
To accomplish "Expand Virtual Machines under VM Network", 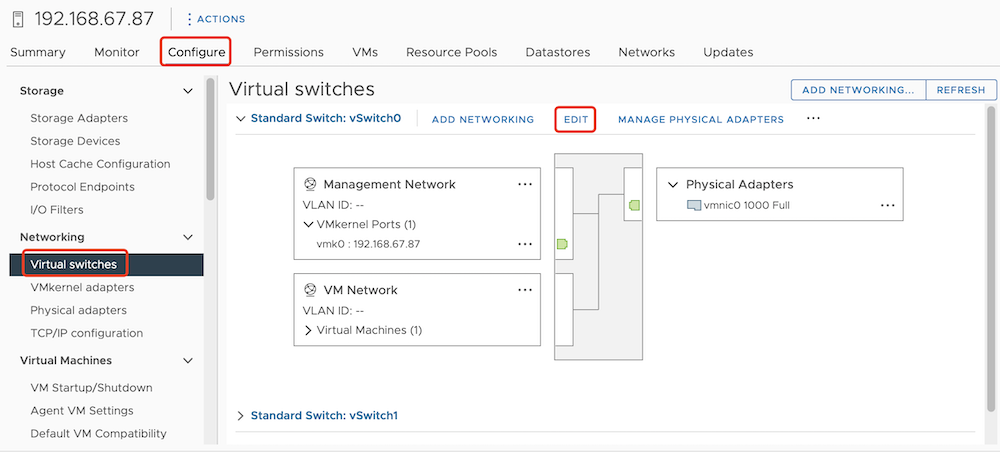I will pos(308,330).
